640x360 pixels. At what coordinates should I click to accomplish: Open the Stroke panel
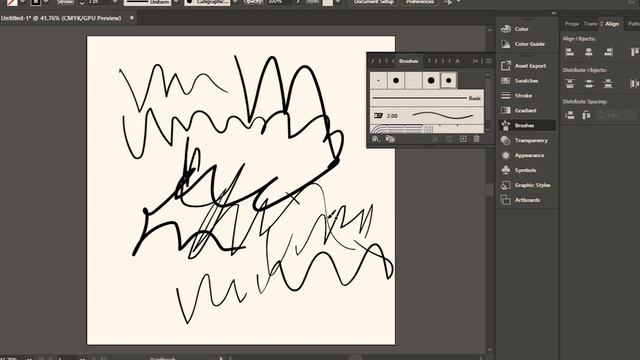point(527,96)
